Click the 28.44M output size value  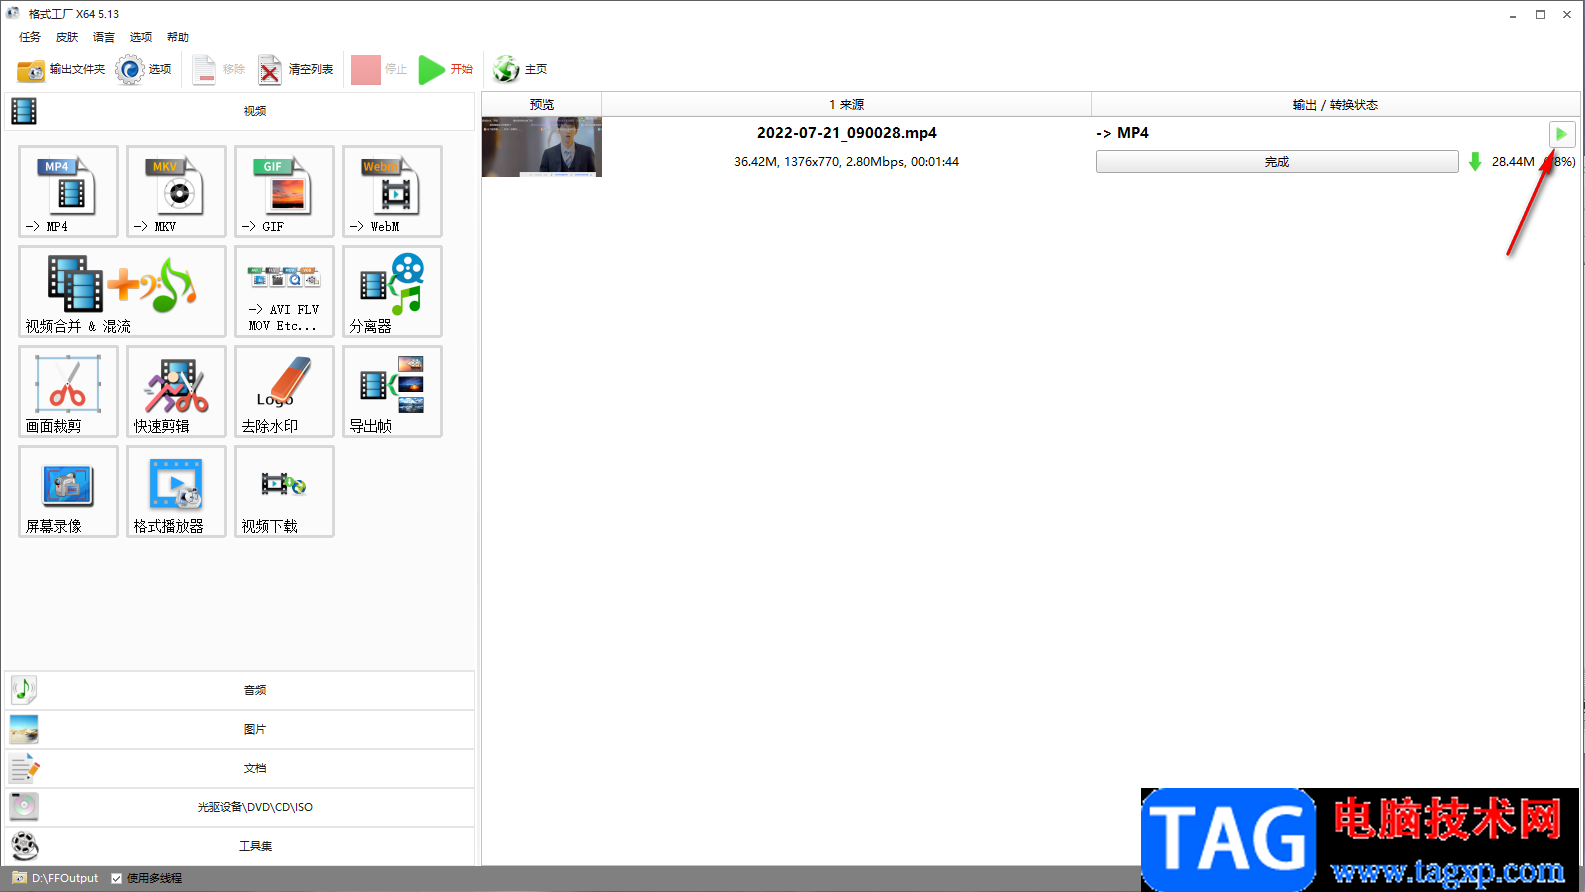(1513, 161)
